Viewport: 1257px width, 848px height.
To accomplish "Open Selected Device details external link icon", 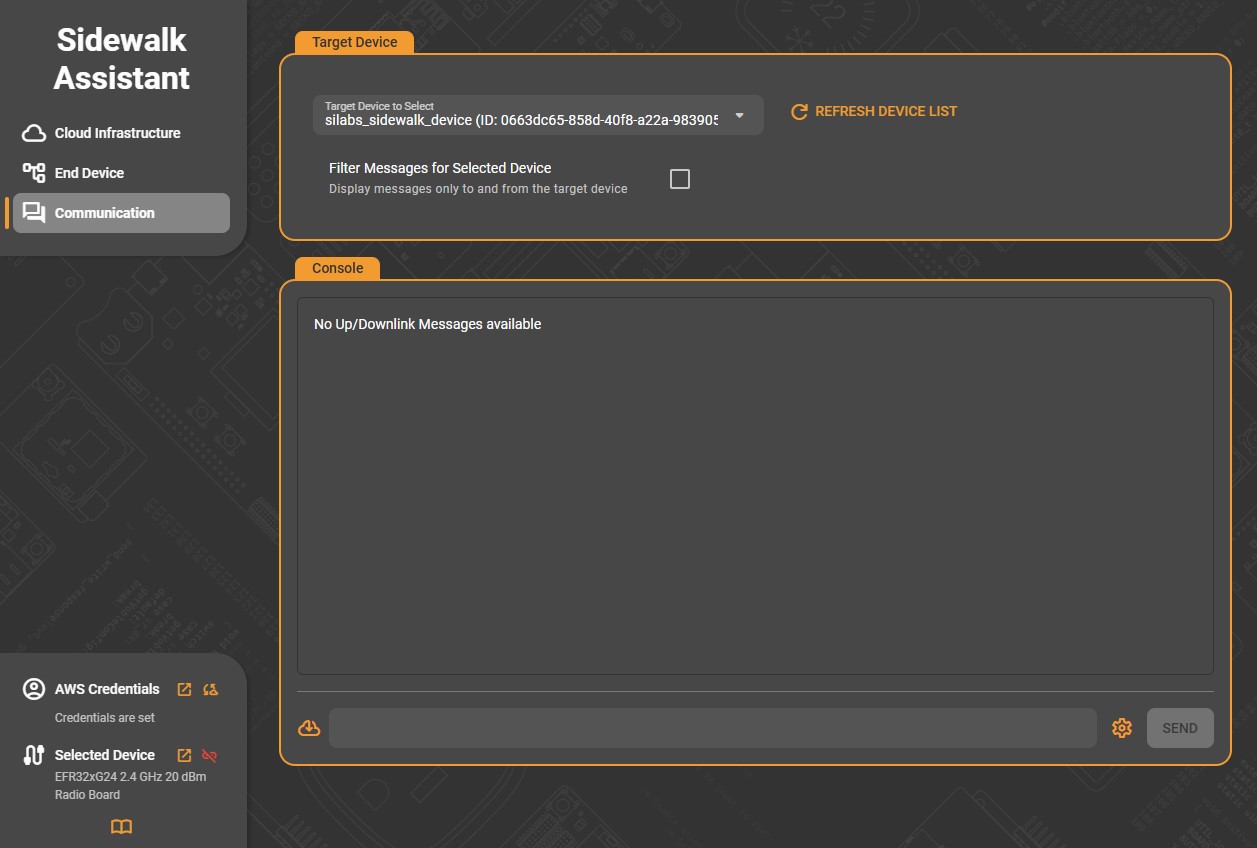I will coord(184,755).
